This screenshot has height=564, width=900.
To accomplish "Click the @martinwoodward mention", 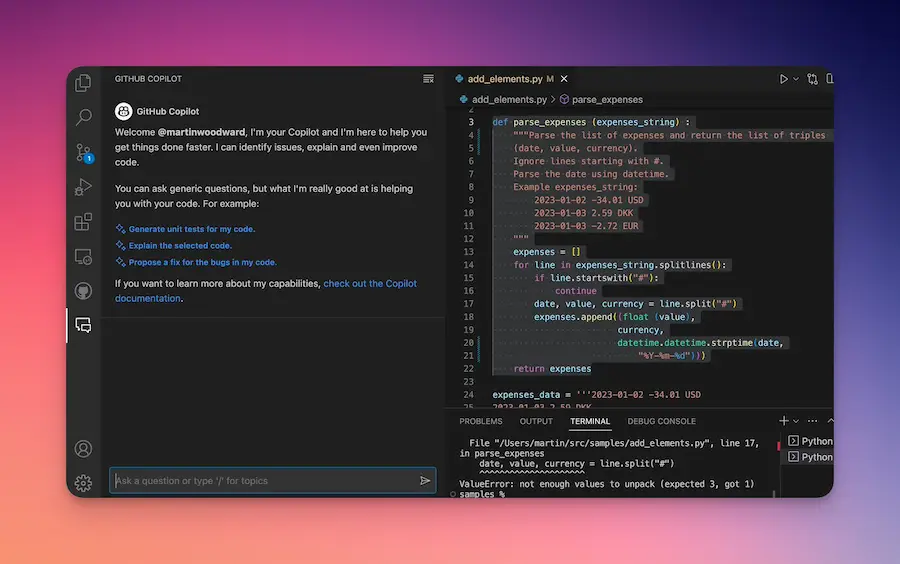I will [201, 132].
